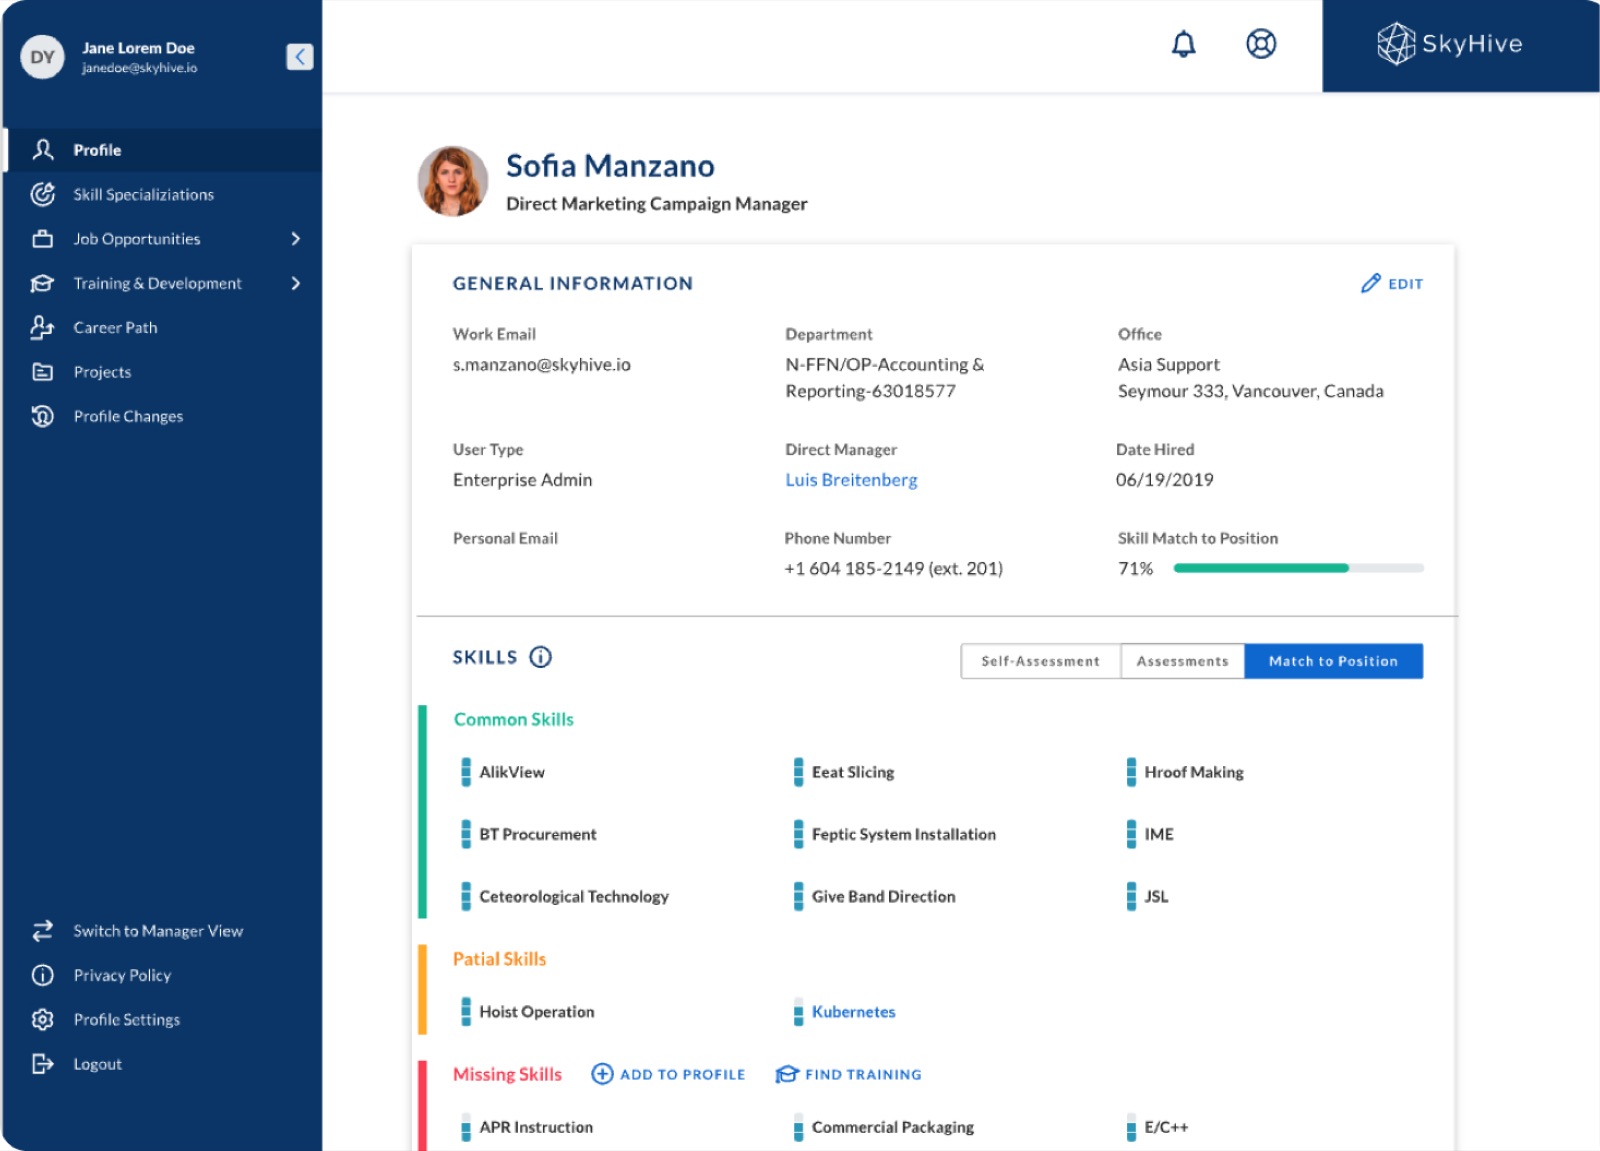The height and width of the screenshot is (1151, 1600).
Task: Click the Job Opportunities briefcase icon
Action: click(x=42, y=239)
